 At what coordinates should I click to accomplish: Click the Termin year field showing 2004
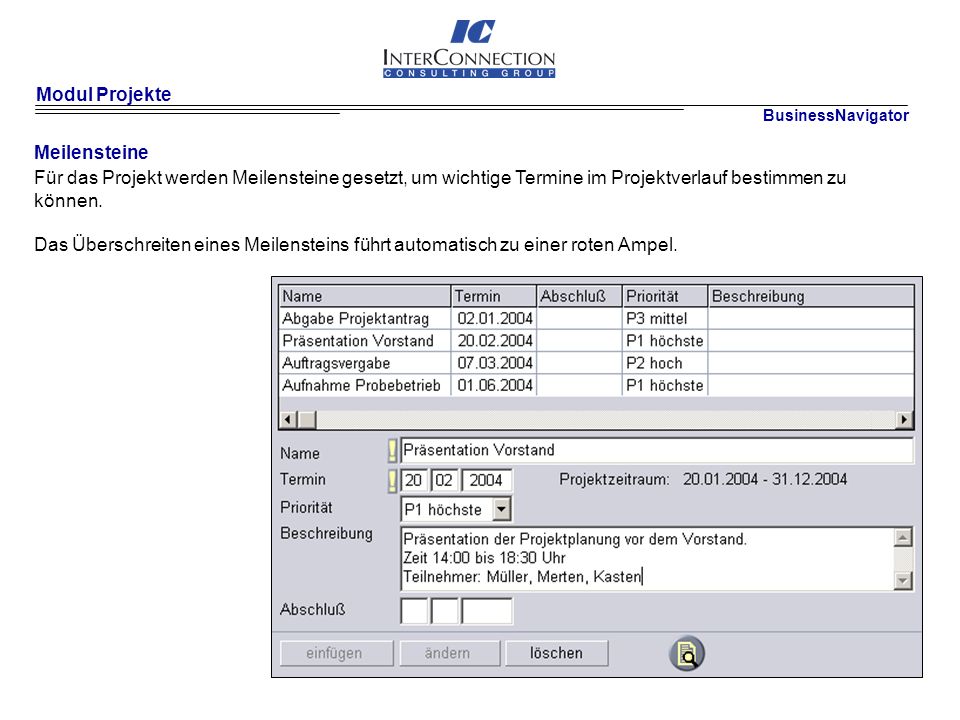tap(487, 481)
